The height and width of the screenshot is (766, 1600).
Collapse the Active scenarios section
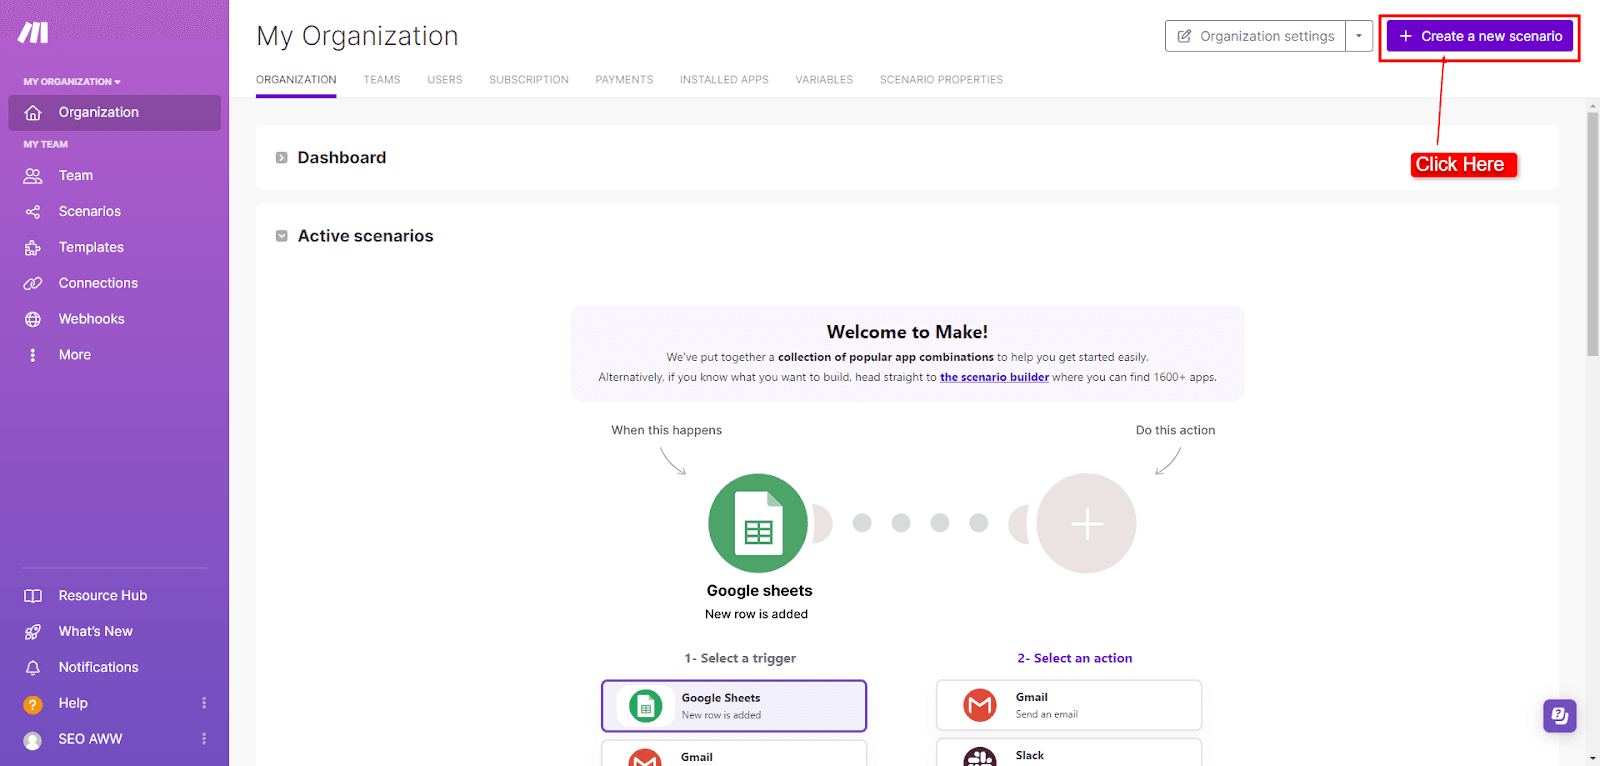tap(282, 236)
